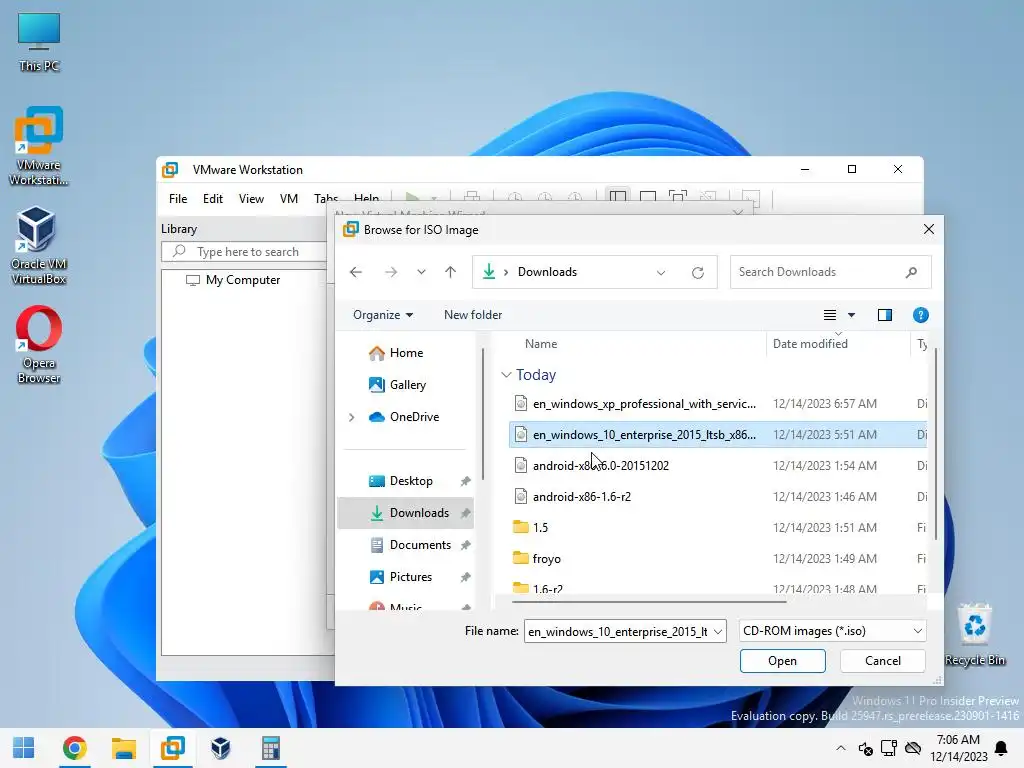Open the notifications bell

coord(1000,748)
